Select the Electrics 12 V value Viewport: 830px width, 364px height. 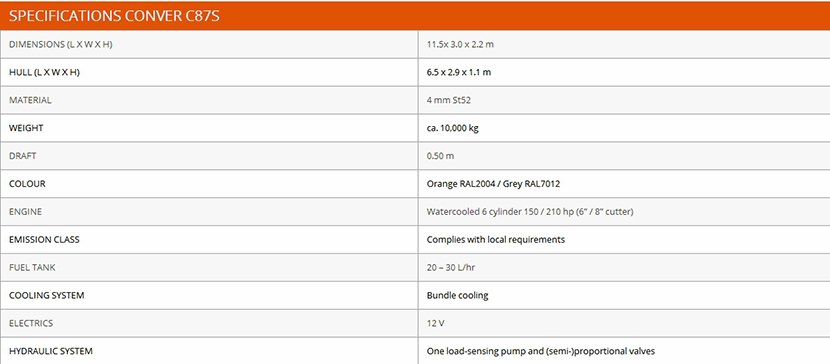[x=435, y=323]
